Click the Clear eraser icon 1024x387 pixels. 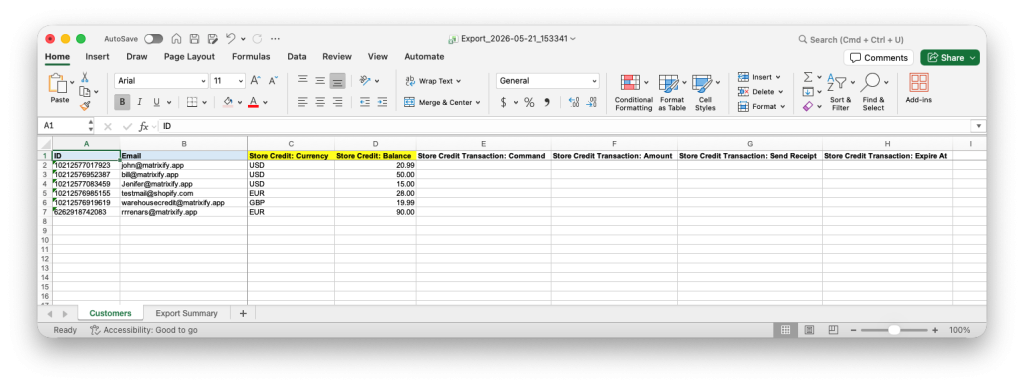808,106
